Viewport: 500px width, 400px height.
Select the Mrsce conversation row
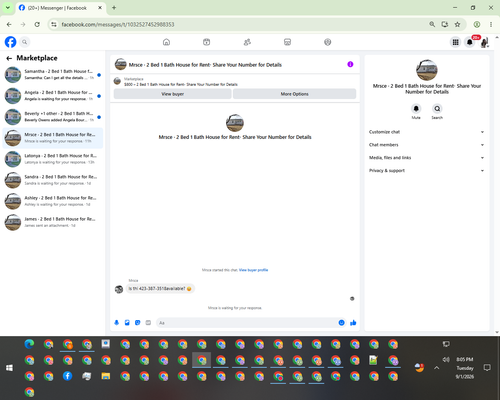[x=53, y=138]
